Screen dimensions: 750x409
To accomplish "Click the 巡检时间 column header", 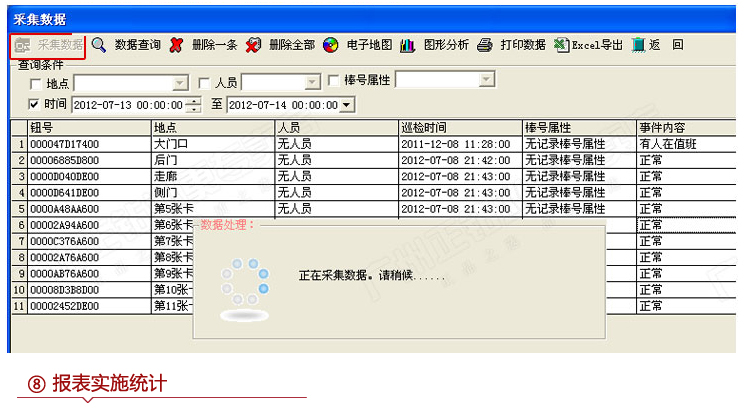I will (460, 128).
